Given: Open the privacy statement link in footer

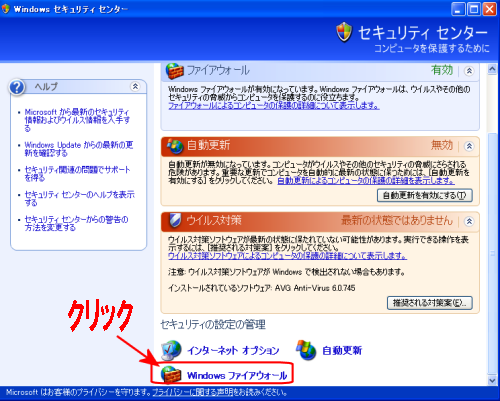Looking at the screenshot, I should (x=192, y=392).
